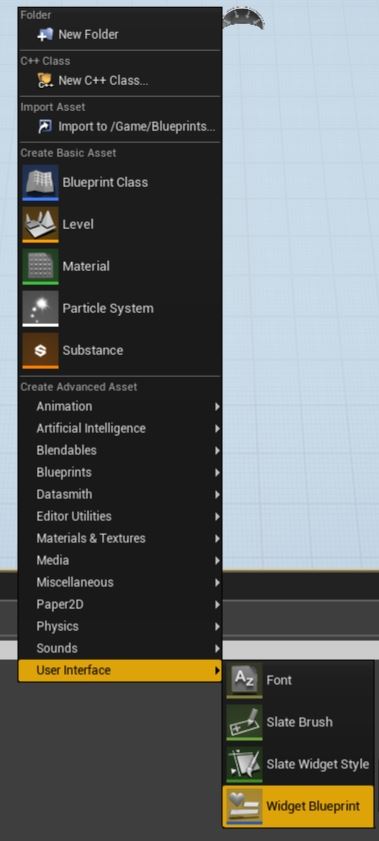Expand the Datasmith submenu arrow

(217, 495)
